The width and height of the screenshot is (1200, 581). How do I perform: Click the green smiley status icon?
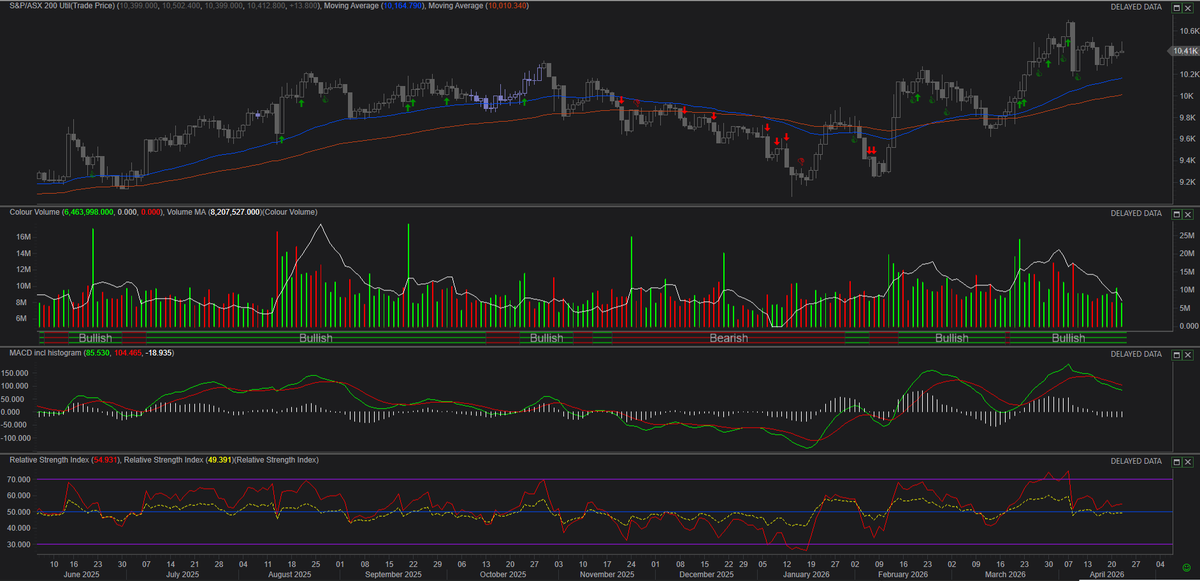pyautogui.click(x=1186, y=569)
